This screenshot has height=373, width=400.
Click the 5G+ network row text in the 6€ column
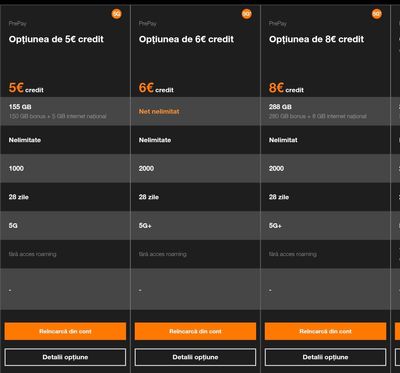tap(145, 226)
